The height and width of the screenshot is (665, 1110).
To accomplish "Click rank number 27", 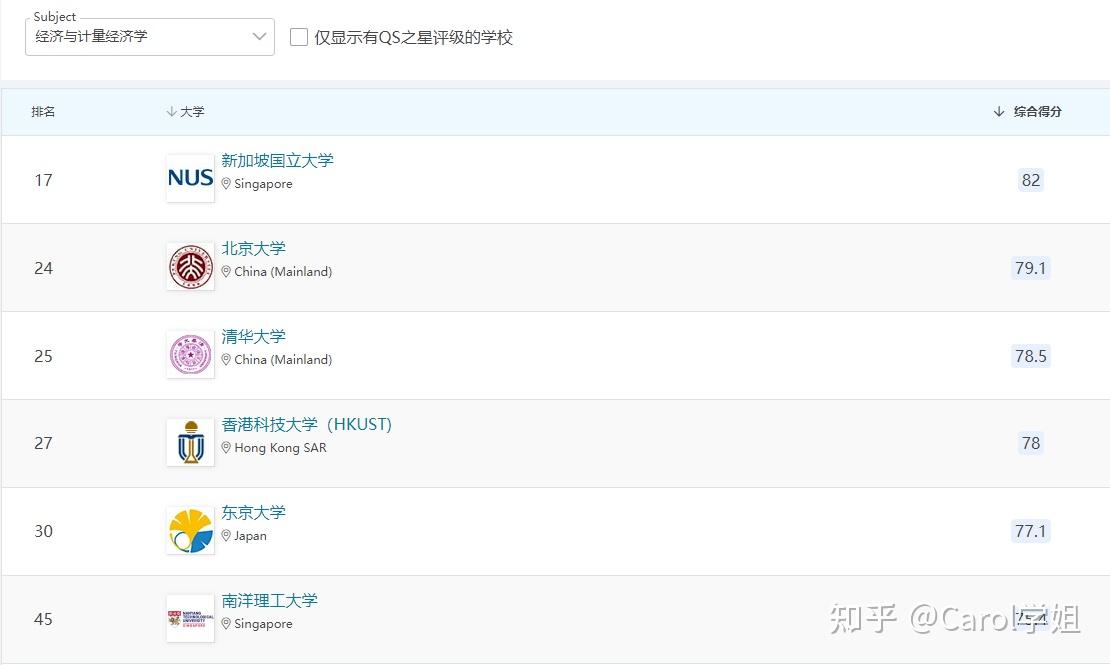I will (43, 443).
